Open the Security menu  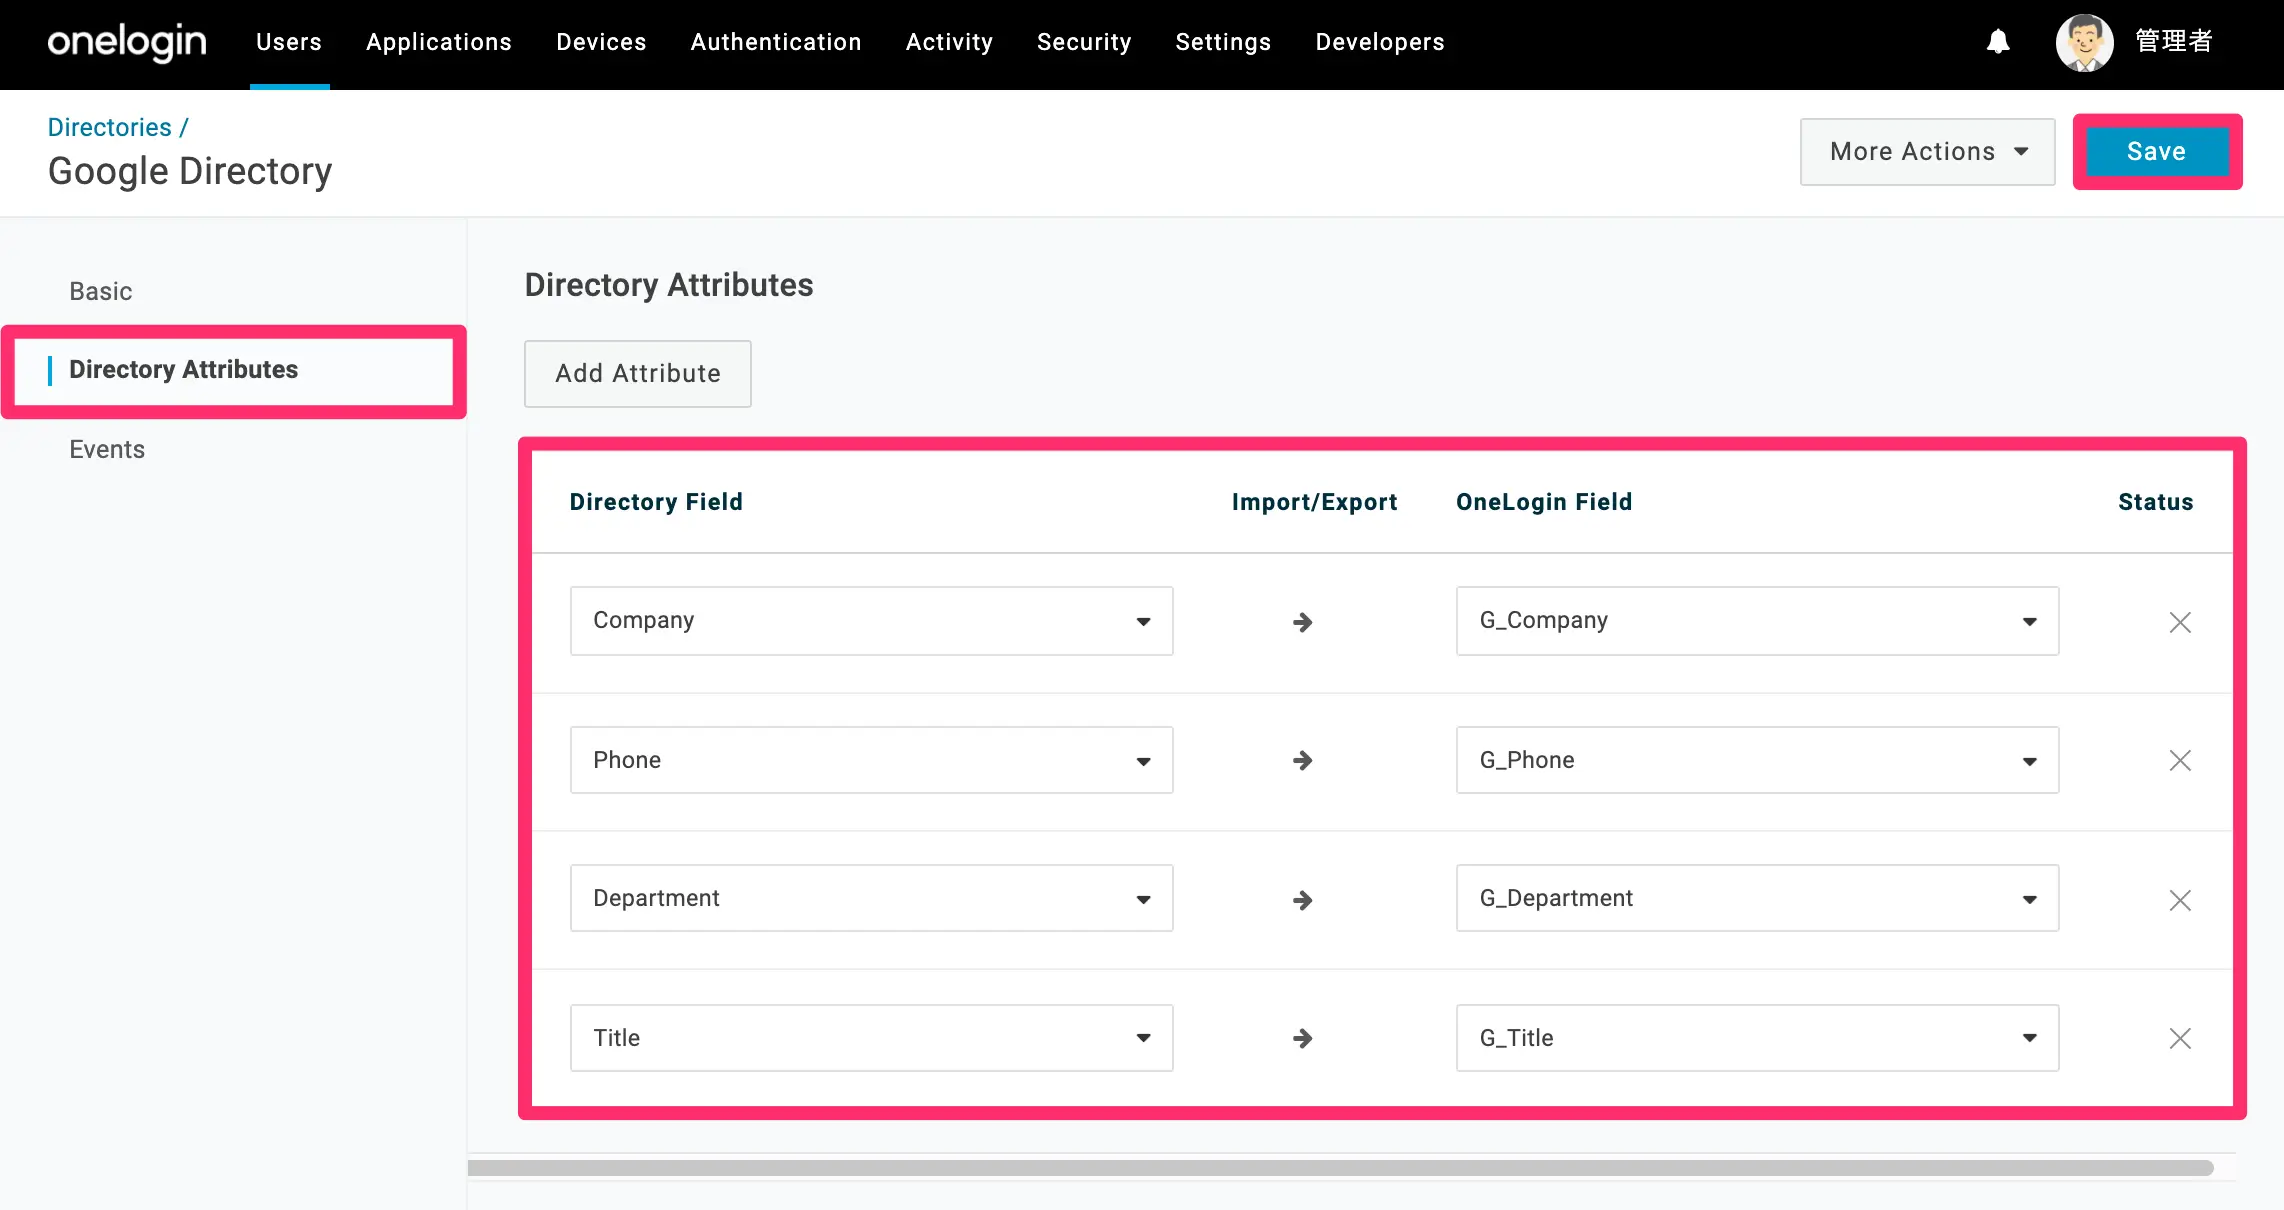1084,42
